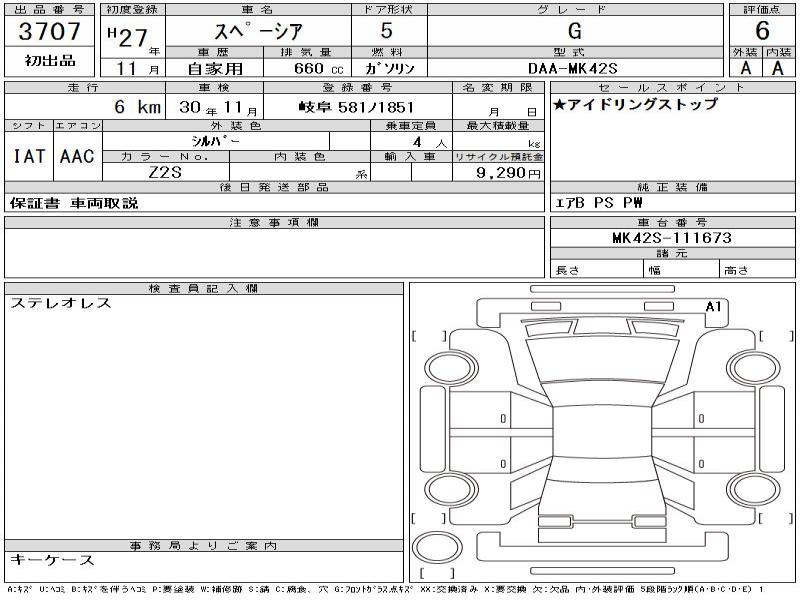The width and height of the screenshot is (800, 600).
Task: Click the inspector note ステレオレス
Action: coord(61,303)
